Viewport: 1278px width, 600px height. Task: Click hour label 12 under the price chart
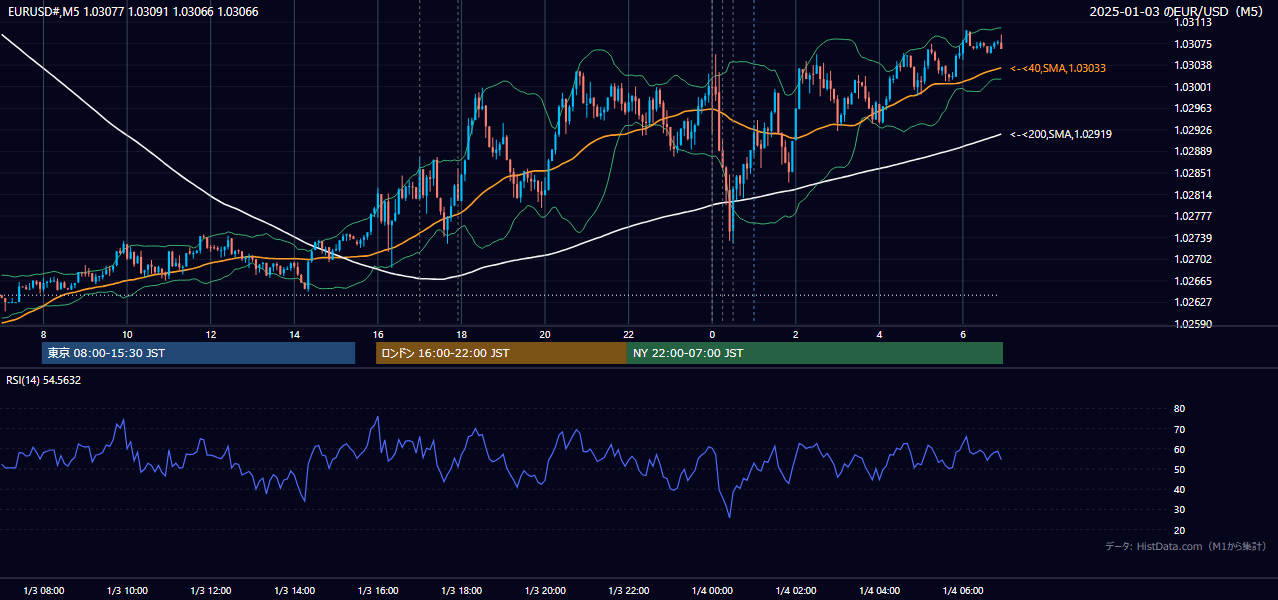click(211, 333)
